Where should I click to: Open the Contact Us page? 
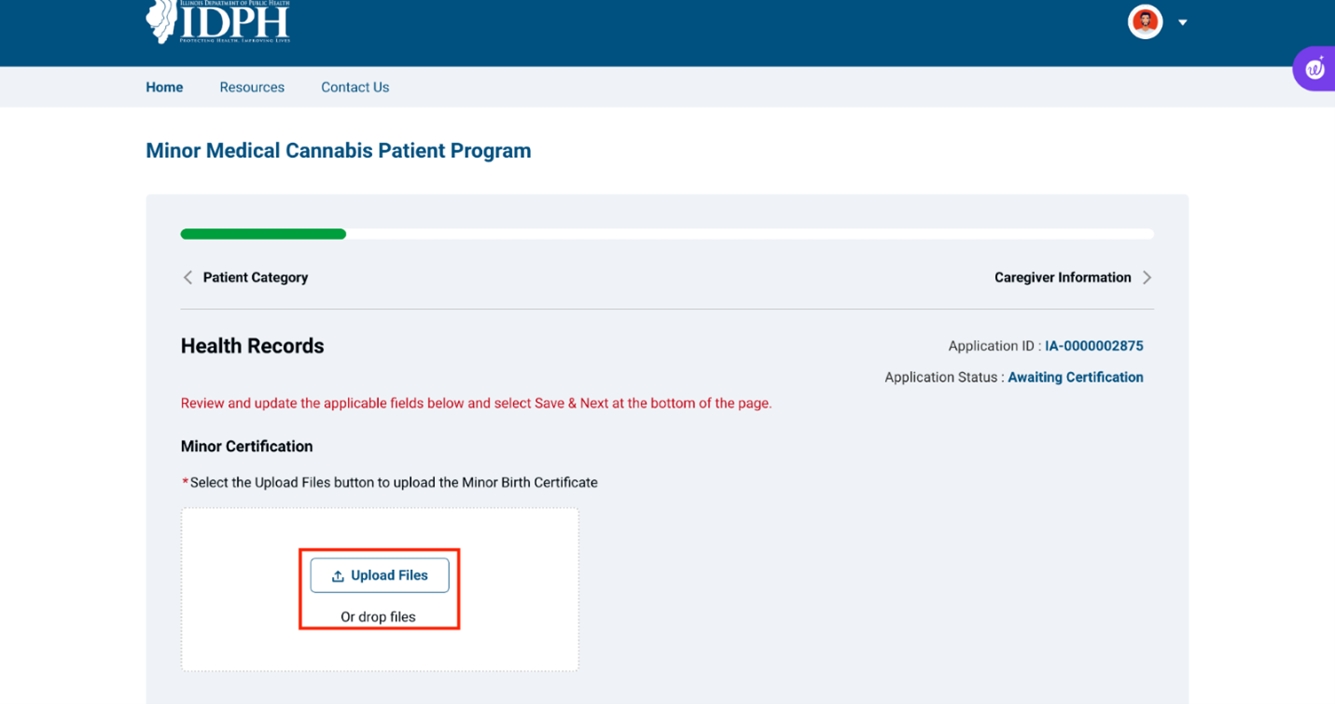pyautogui.click(x=355, y=87)
